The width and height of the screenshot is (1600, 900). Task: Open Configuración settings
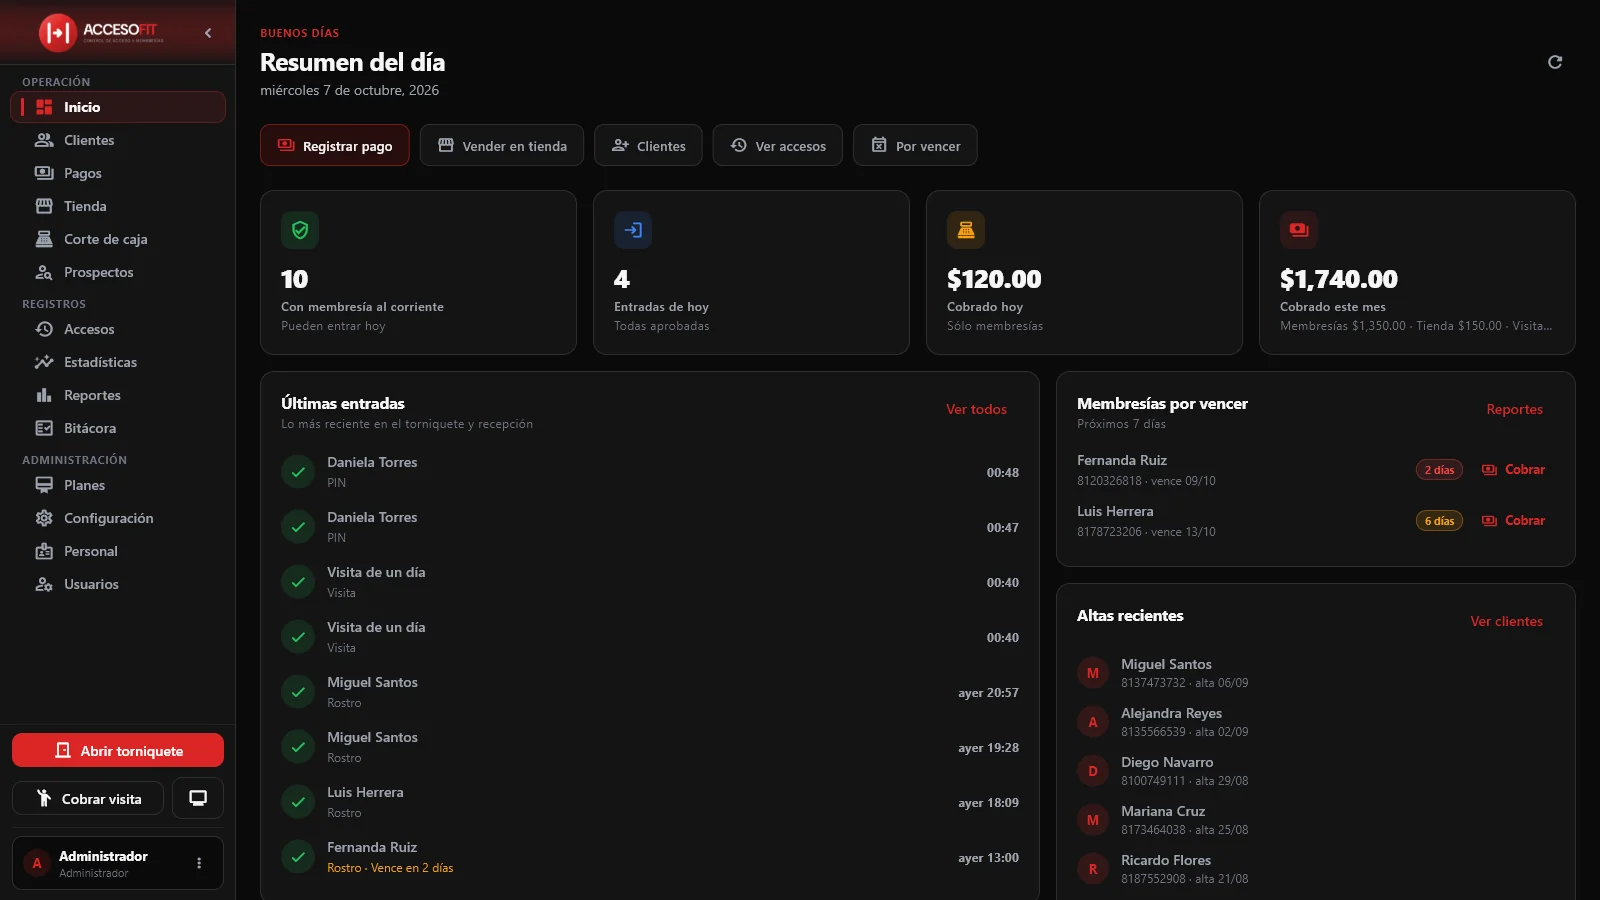click(x=118, y=518)
